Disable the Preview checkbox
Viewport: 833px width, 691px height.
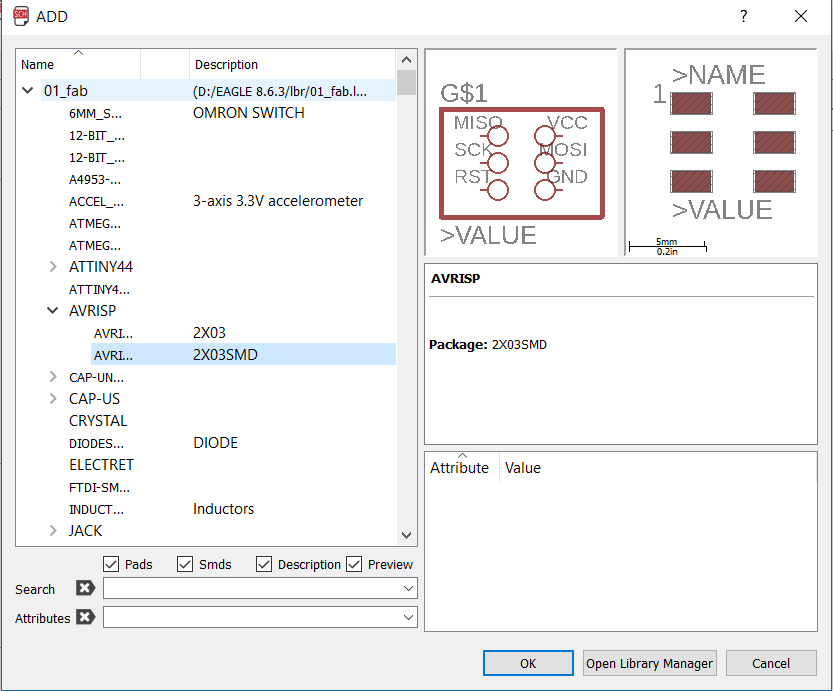pos(354,564)
